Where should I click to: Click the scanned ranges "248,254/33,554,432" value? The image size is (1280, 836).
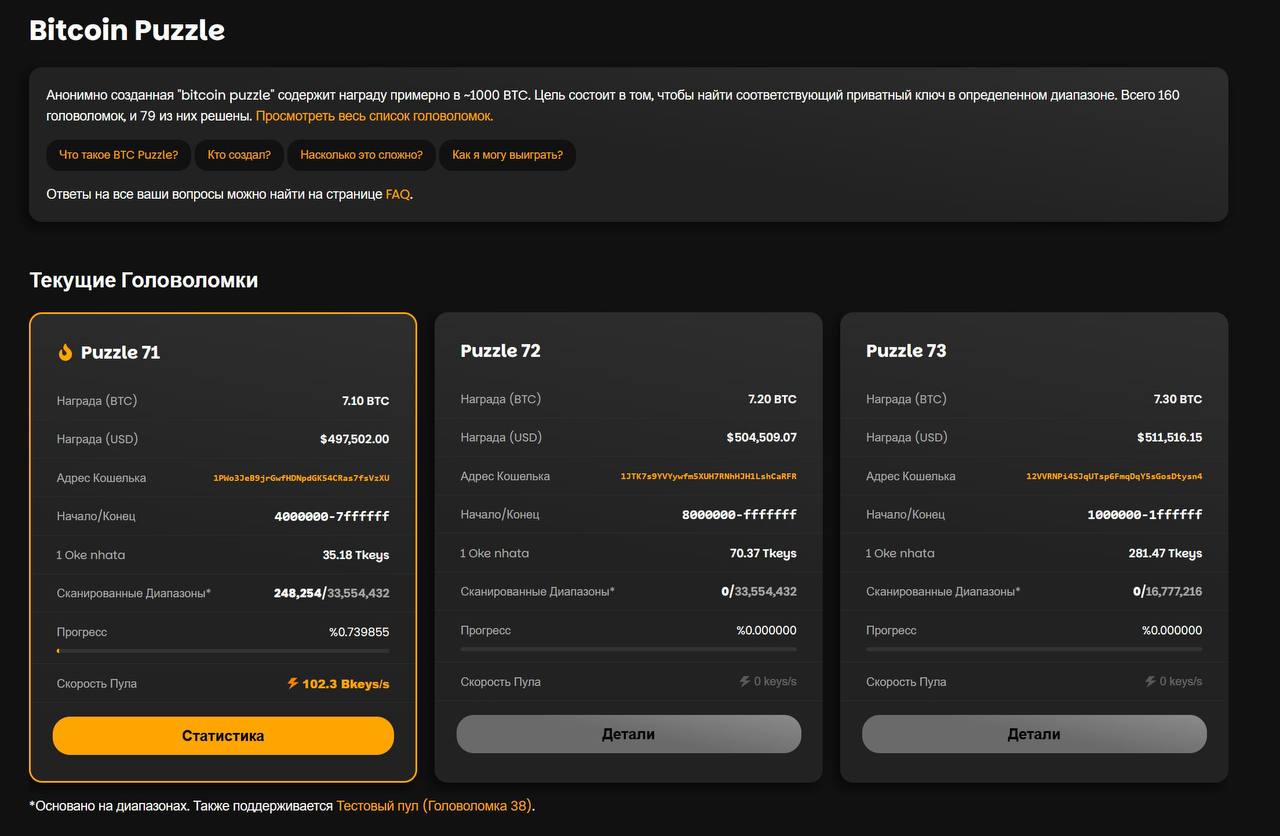coord(332,593)
